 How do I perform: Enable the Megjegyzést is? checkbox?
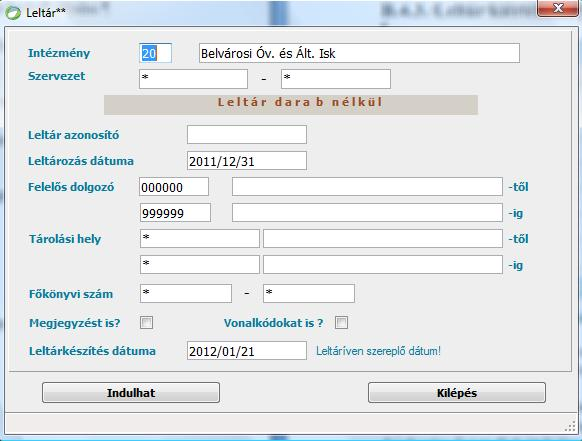click(x=146, y=323)
